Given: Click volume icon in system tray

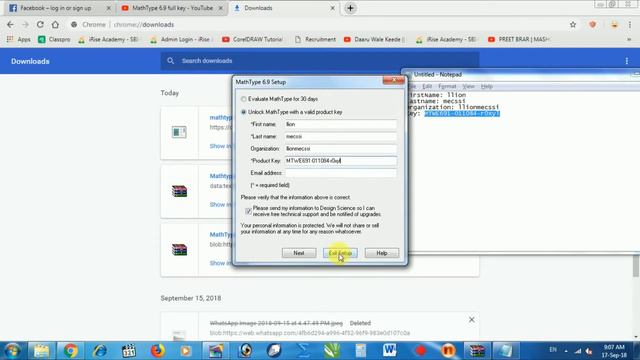Looking at the screenshot, I should 589,351.
